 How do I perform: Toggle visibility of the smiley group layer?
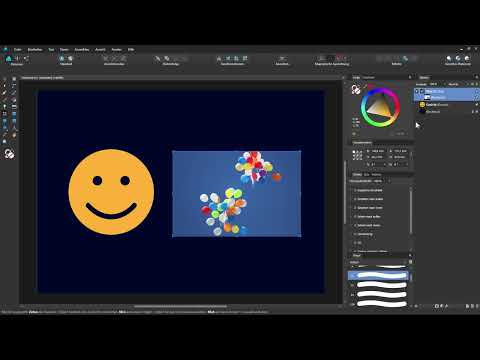click(x=477, y=105)
